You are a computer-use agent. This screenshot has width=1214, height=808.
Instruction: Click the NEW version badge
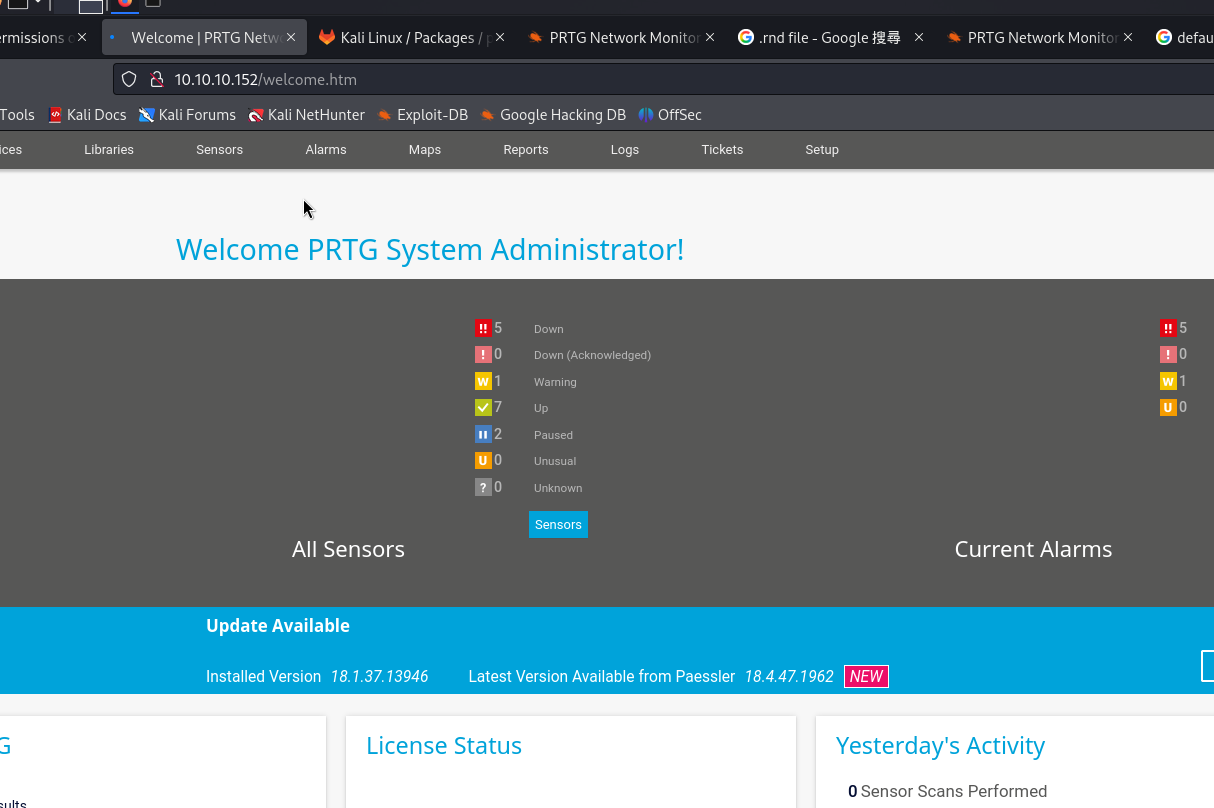[x=866, y=677]
